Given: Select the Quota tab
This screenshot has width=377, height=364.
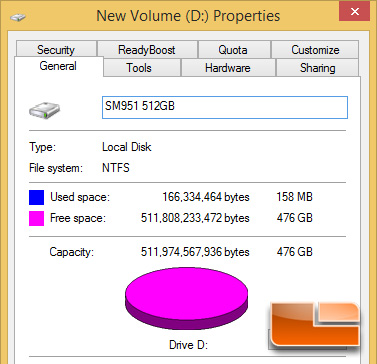Looking at the screenshot, I should [x=234, y=49].
